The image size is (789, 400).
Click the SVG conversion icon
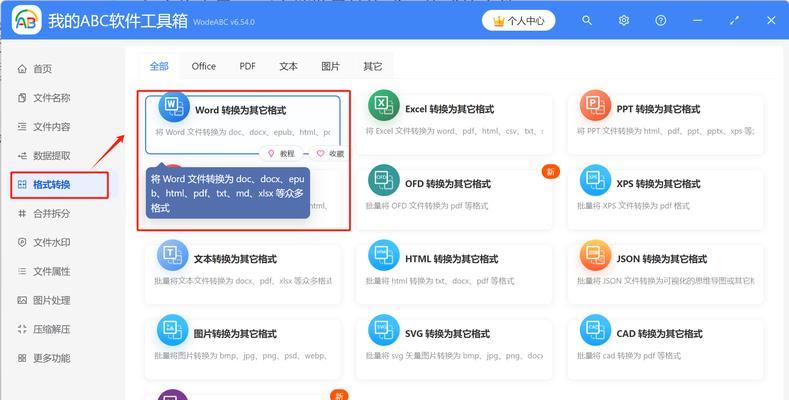383,330
